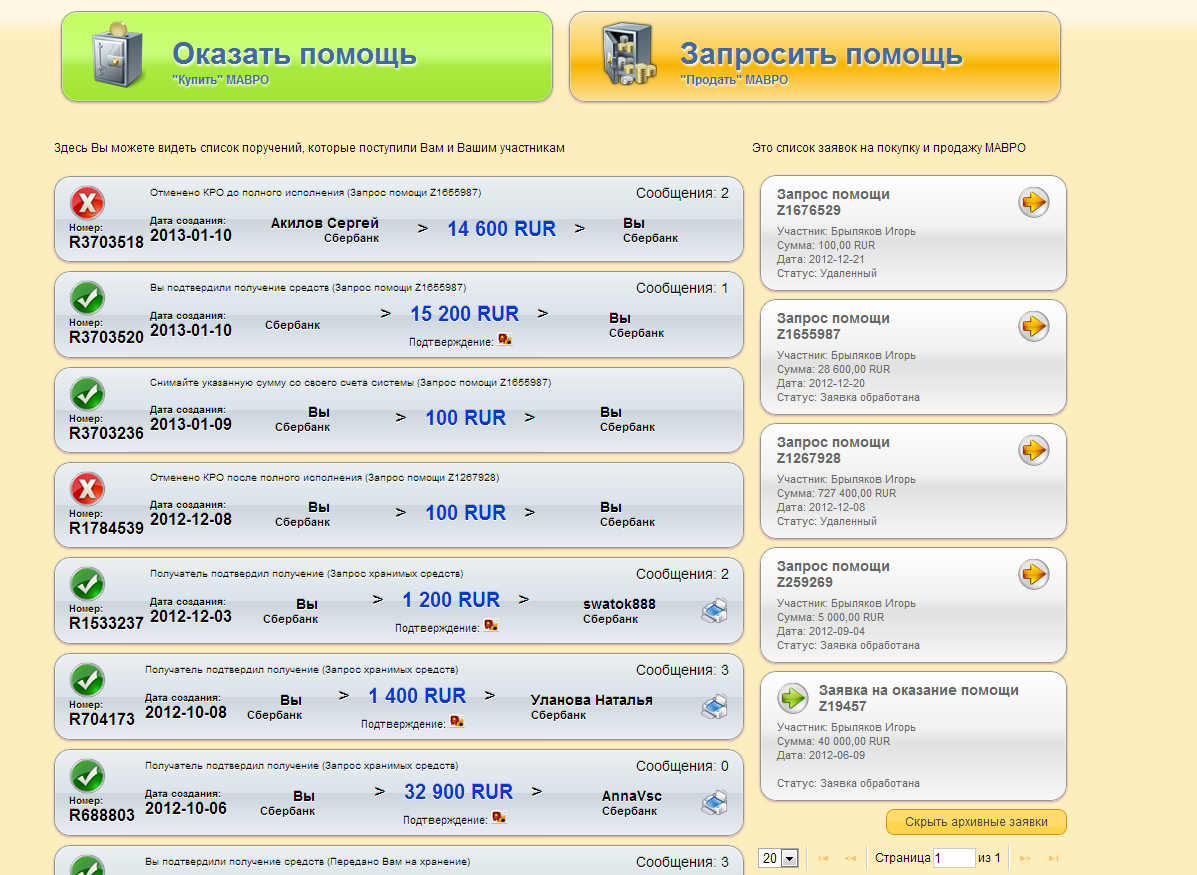Open confirmation attachment icon for 15 200 RUR order

[505, 340]
